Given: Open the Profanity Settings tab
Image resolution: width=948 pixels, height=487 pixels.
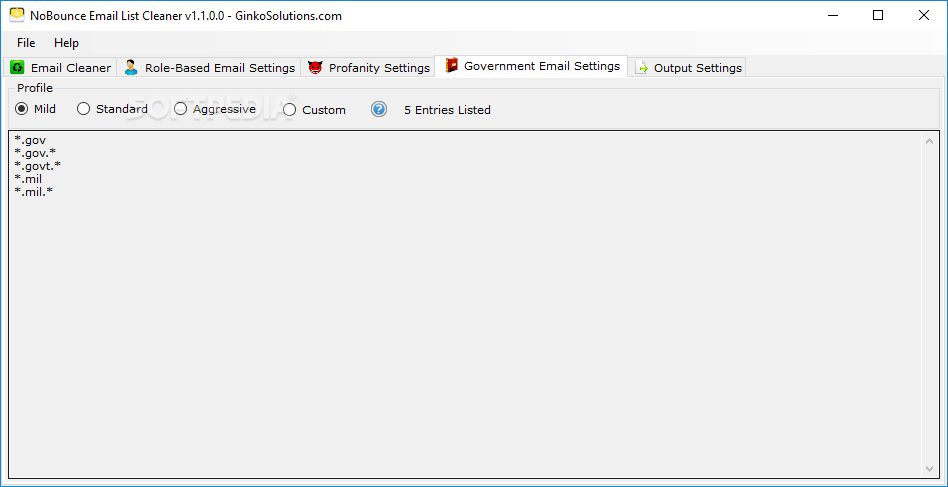Looking at the screenshot, I should 368,68.
